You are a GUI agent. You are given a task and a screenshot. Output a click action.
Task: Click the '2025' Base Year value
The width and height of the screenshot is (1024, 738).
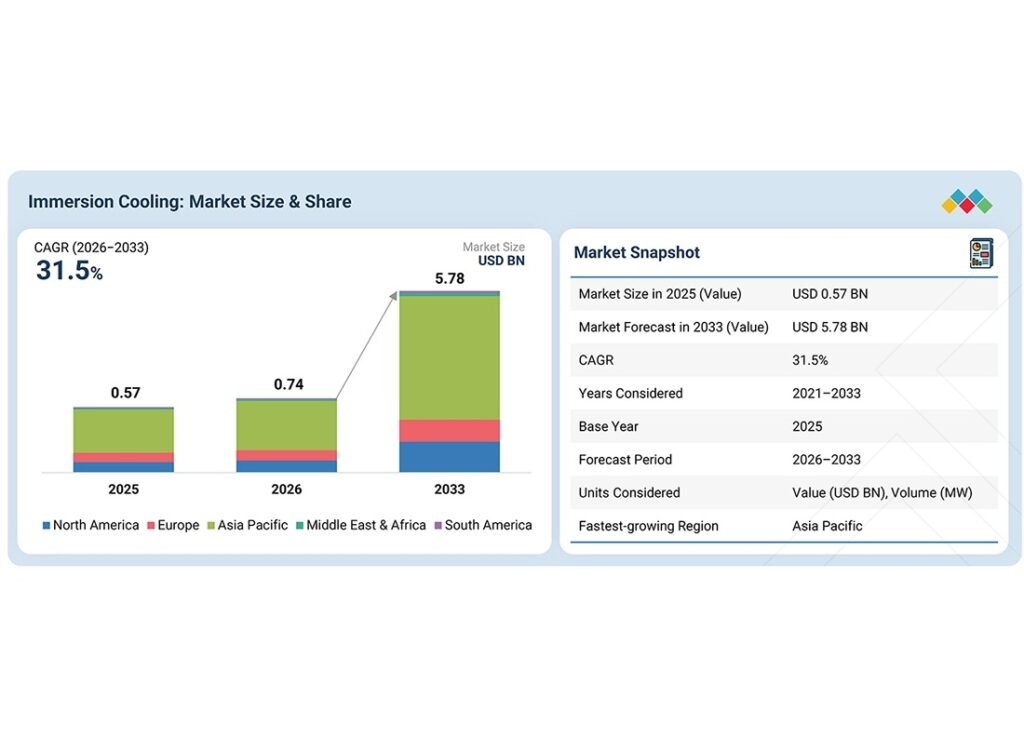pos(807,426)
